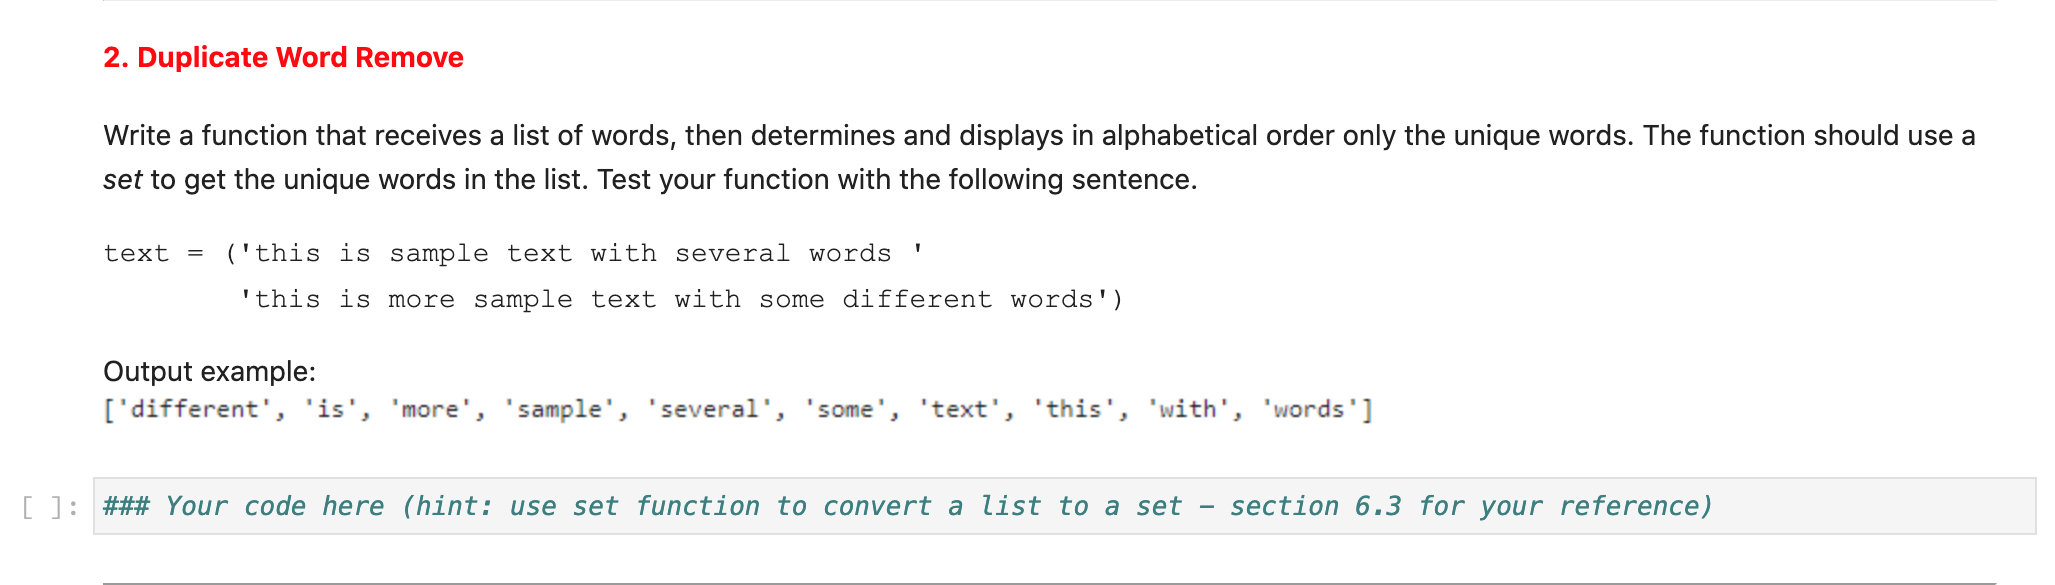The image size is (2055, 585).
Task: Click the '###' at the comment start
Action: click(126, 506)
